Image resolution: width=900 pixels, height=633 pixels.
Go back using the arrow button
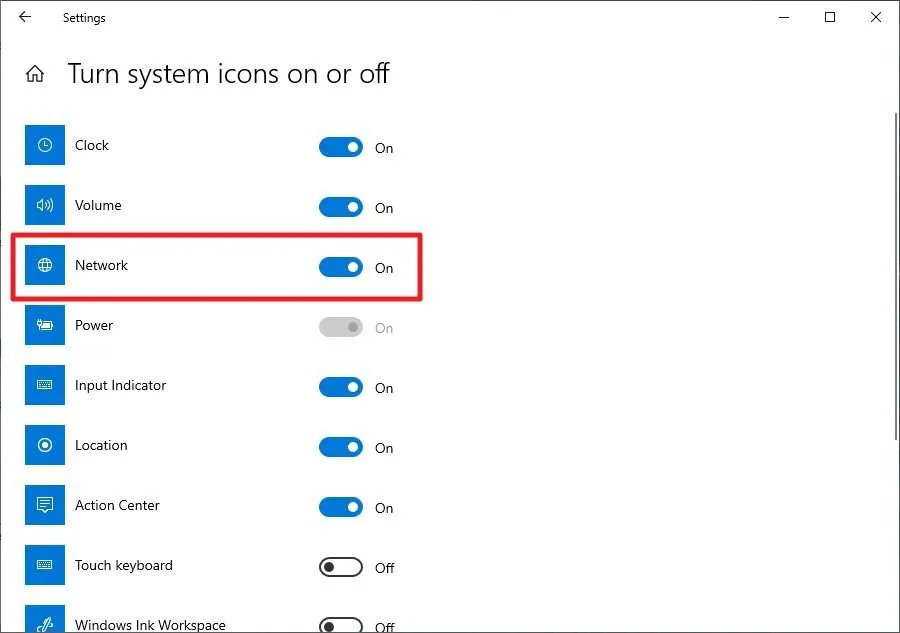coord(25,17)
